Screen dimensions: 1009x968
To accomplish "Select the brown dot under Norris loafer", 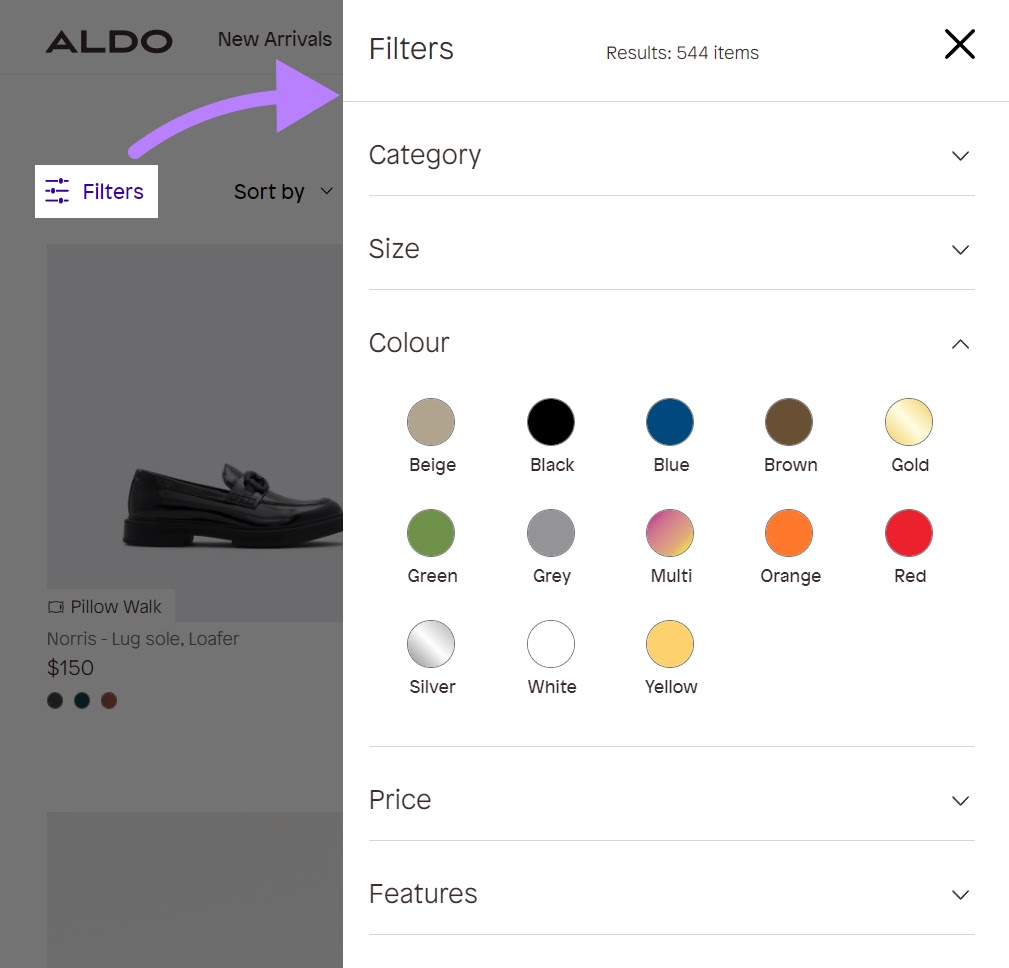I will click(108, 700).
